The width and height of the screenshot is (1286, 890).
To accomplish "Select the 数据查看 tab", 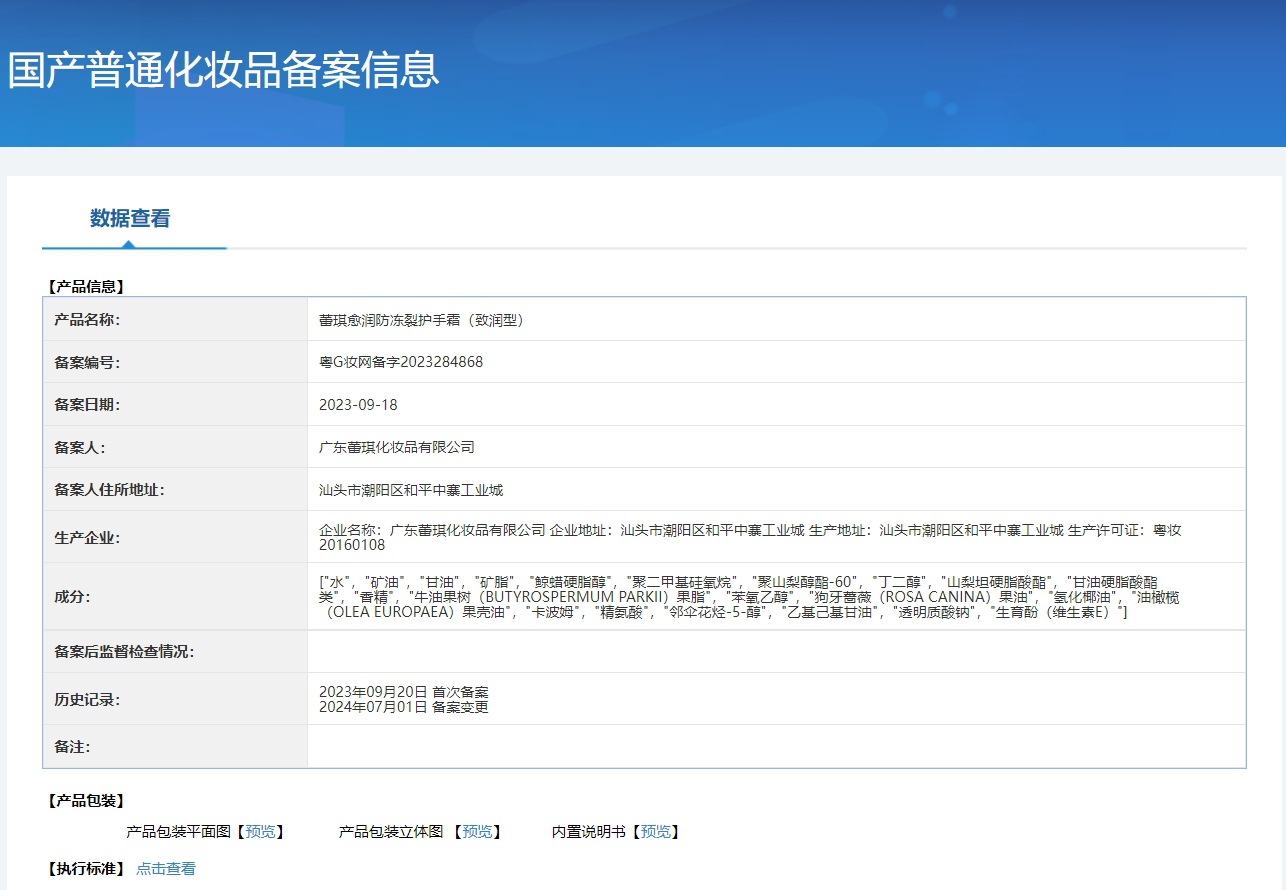I will pos(130,219).
